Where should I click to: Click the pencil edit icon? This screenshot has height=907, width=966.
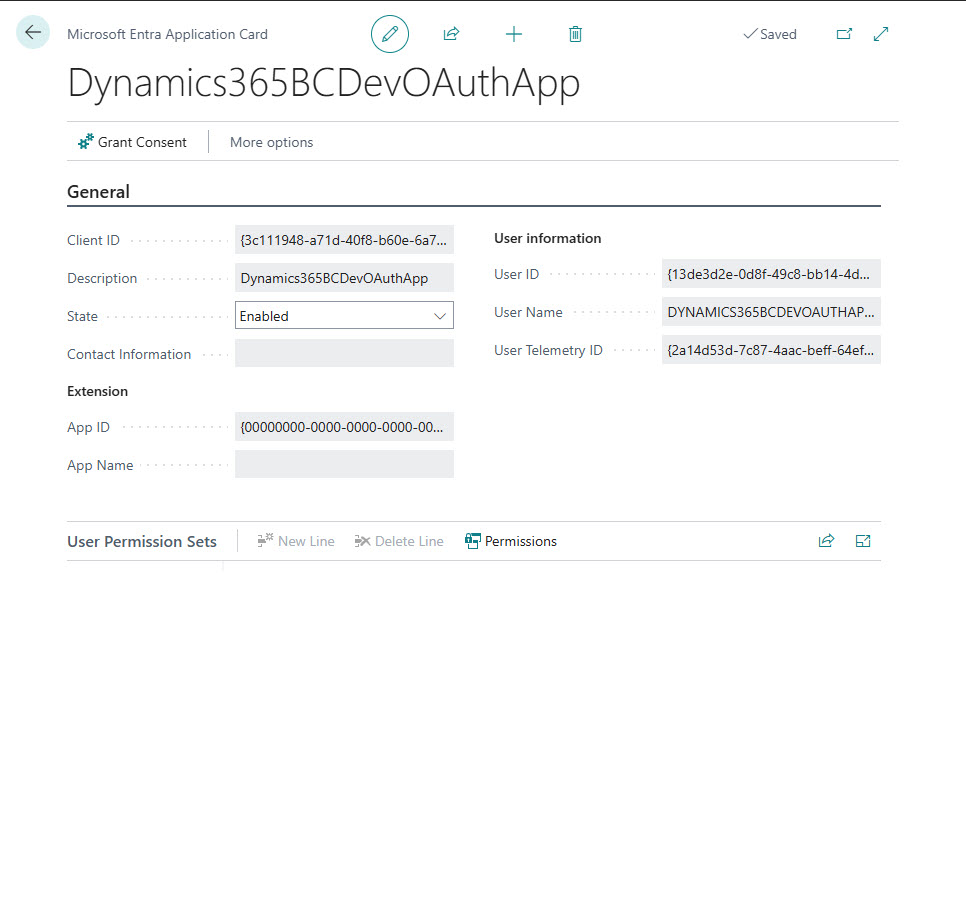point(390,34)
